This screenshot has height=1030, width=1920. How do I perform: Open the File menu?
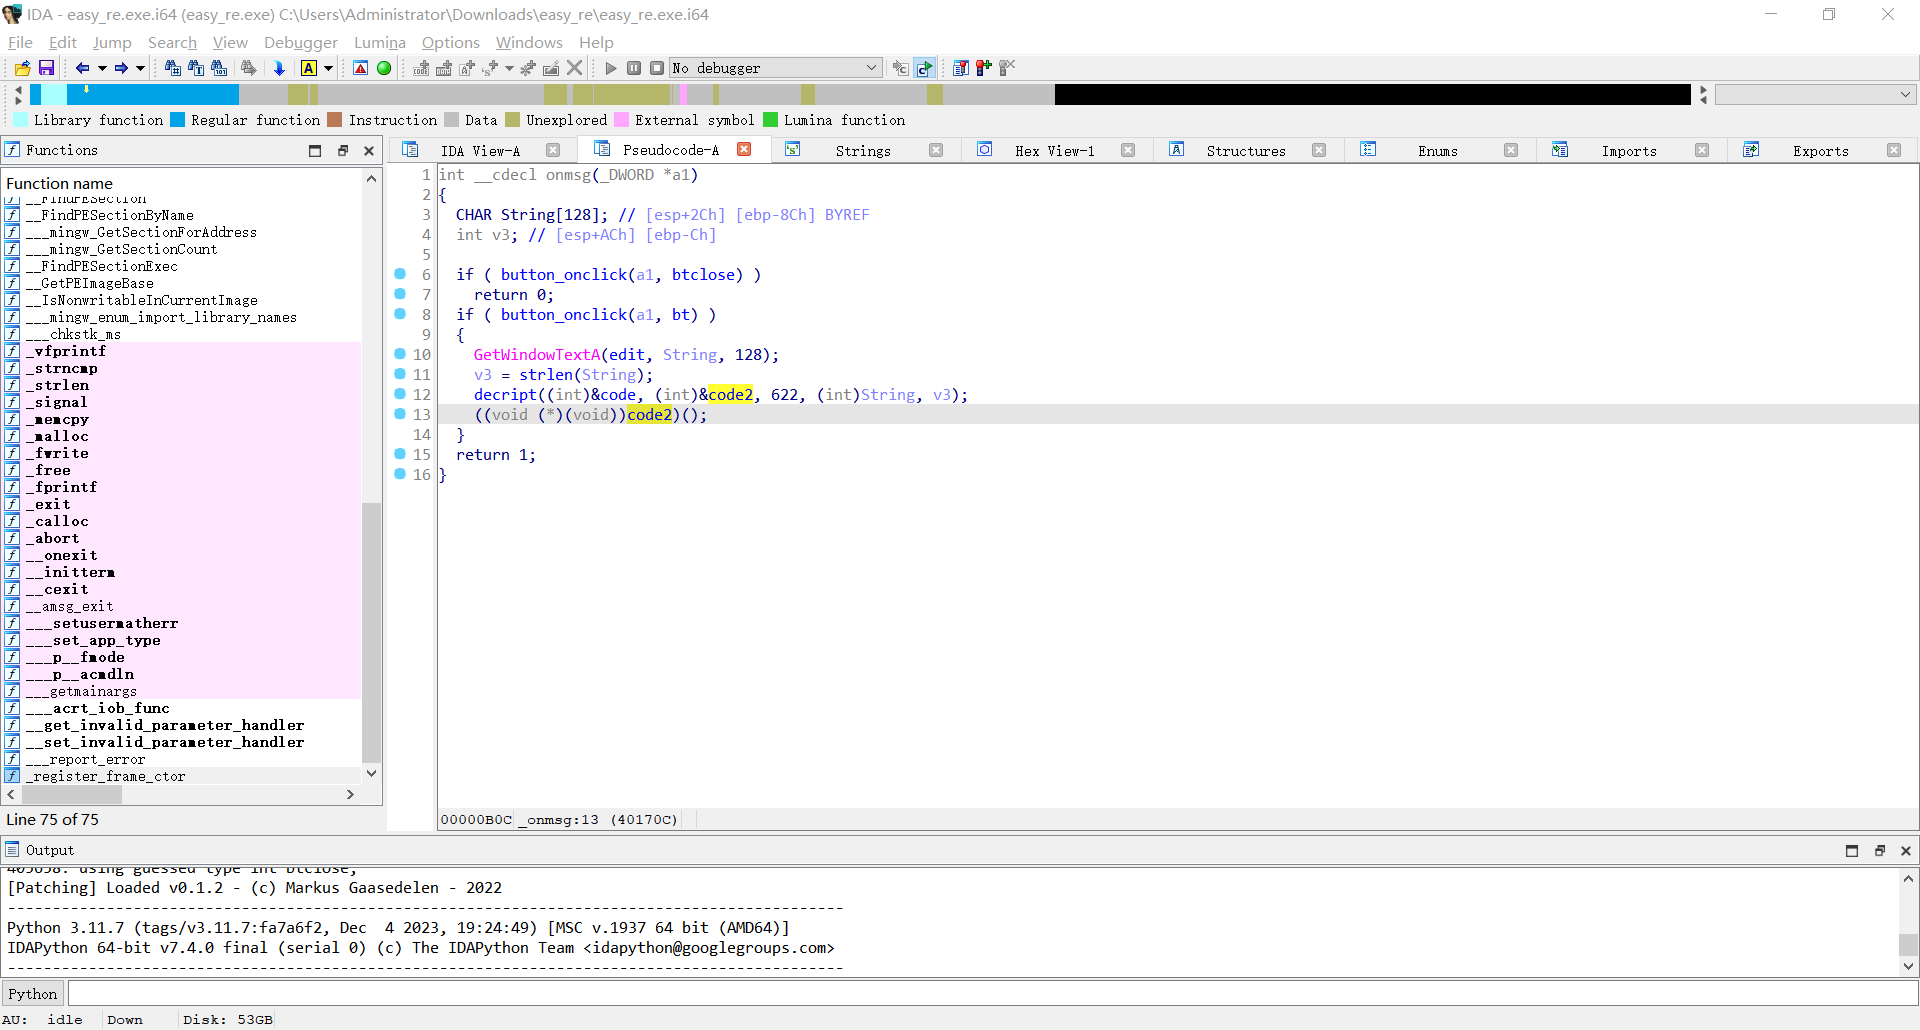click(20, 42)
